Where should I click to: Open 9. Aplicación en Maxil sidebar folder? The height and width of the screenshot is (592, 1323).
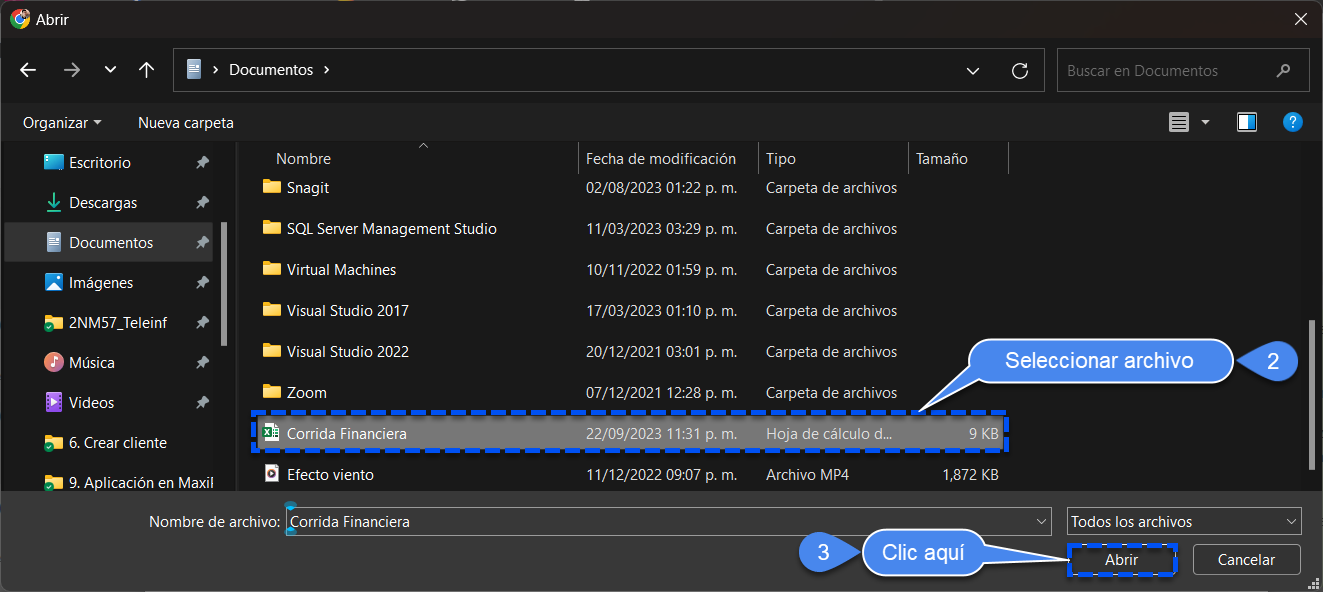(110, 481)
